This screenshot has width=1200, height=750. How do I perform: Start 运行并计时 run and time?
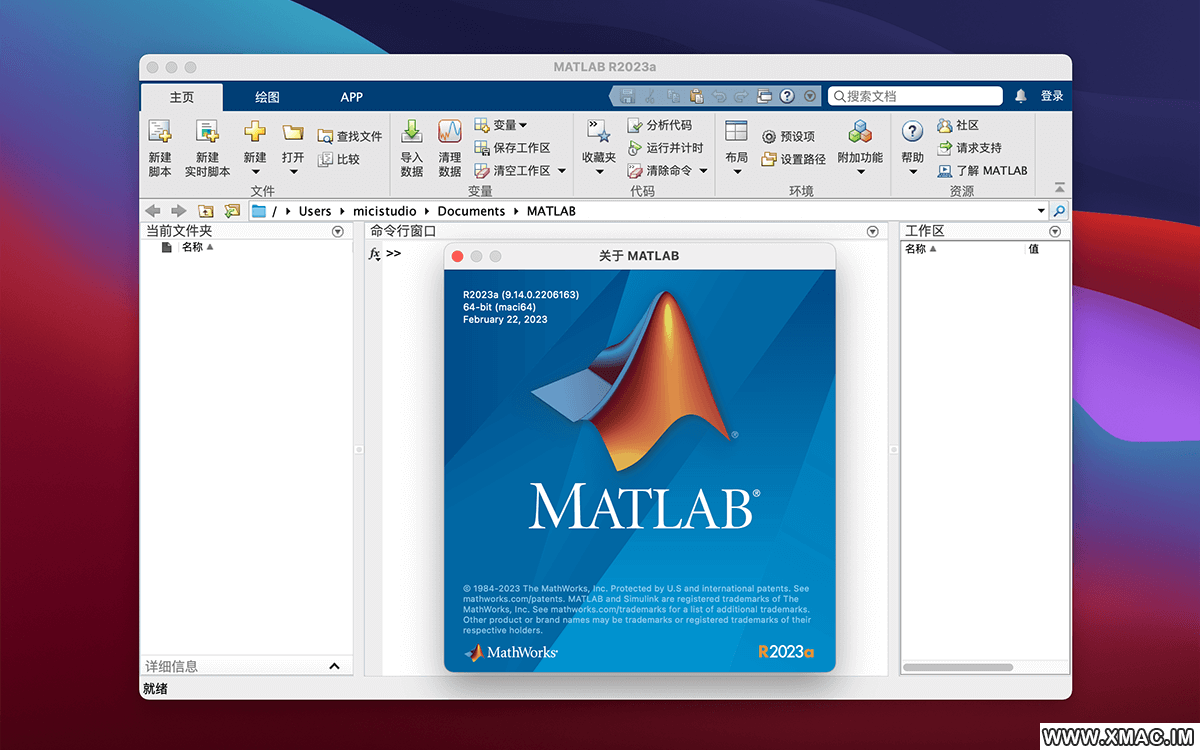(x=665, y=148)
